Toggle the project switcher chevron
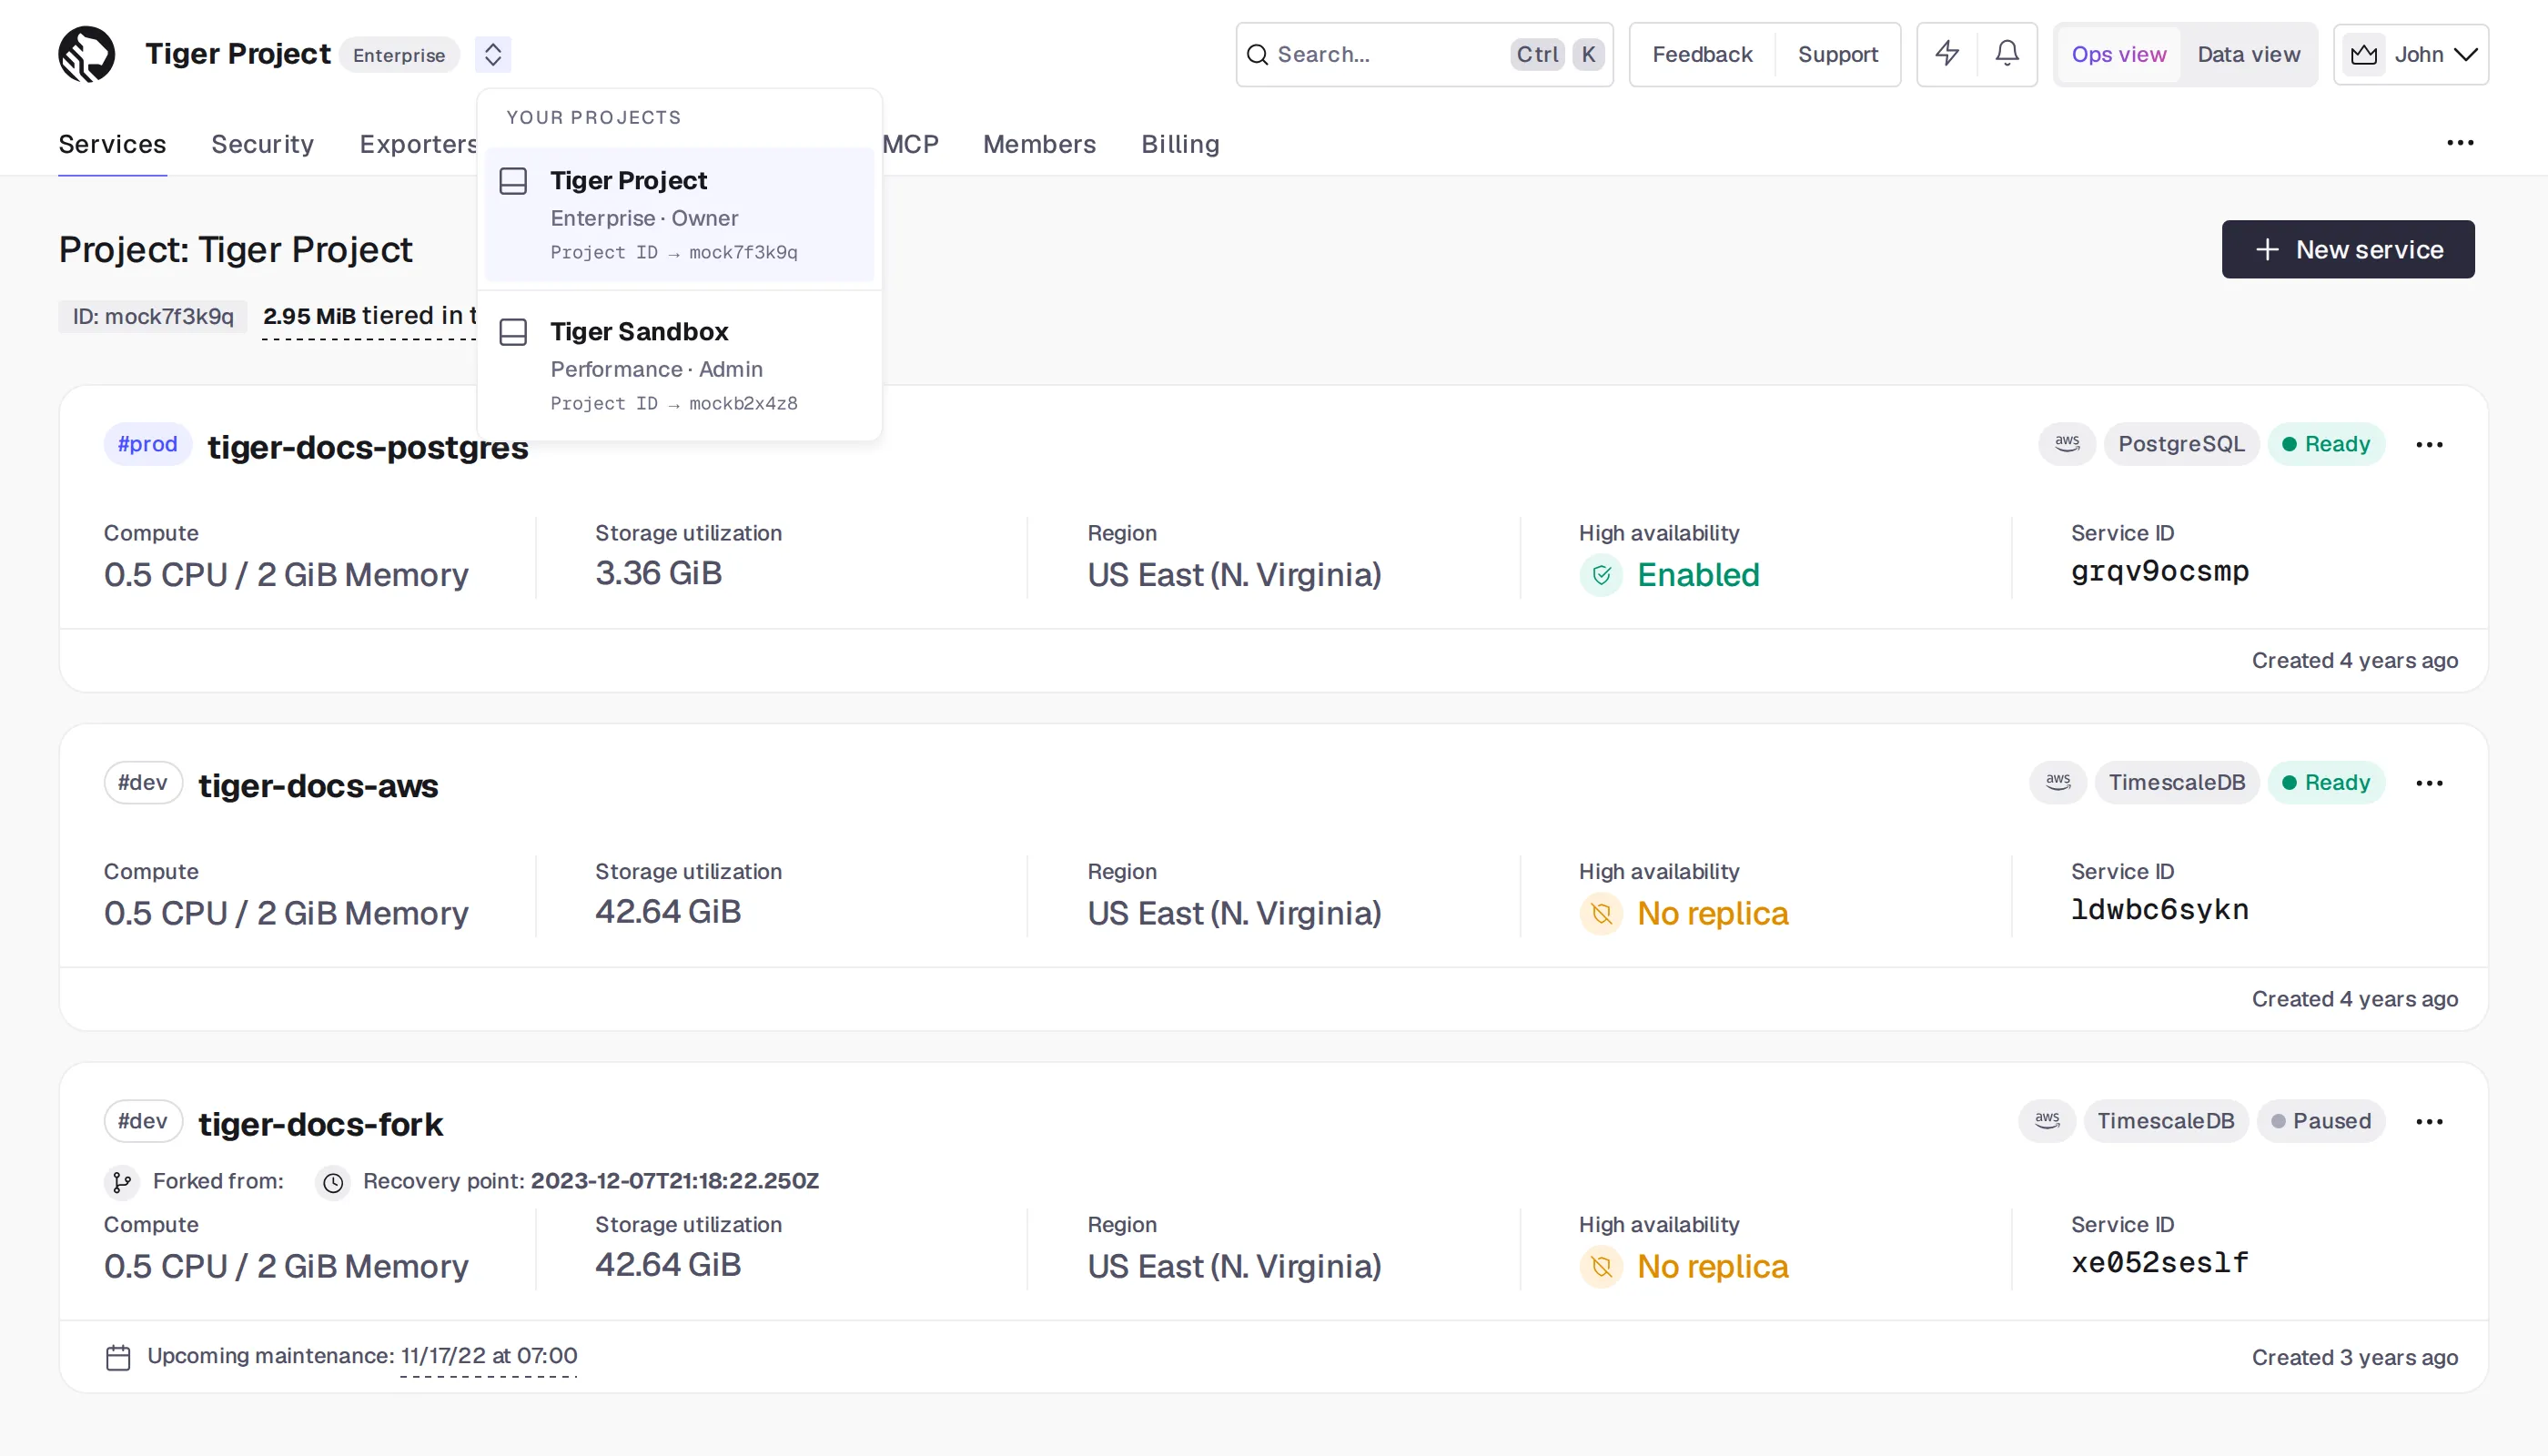Viewport: 2548px width, 1456px height. [x=493, y=54]
